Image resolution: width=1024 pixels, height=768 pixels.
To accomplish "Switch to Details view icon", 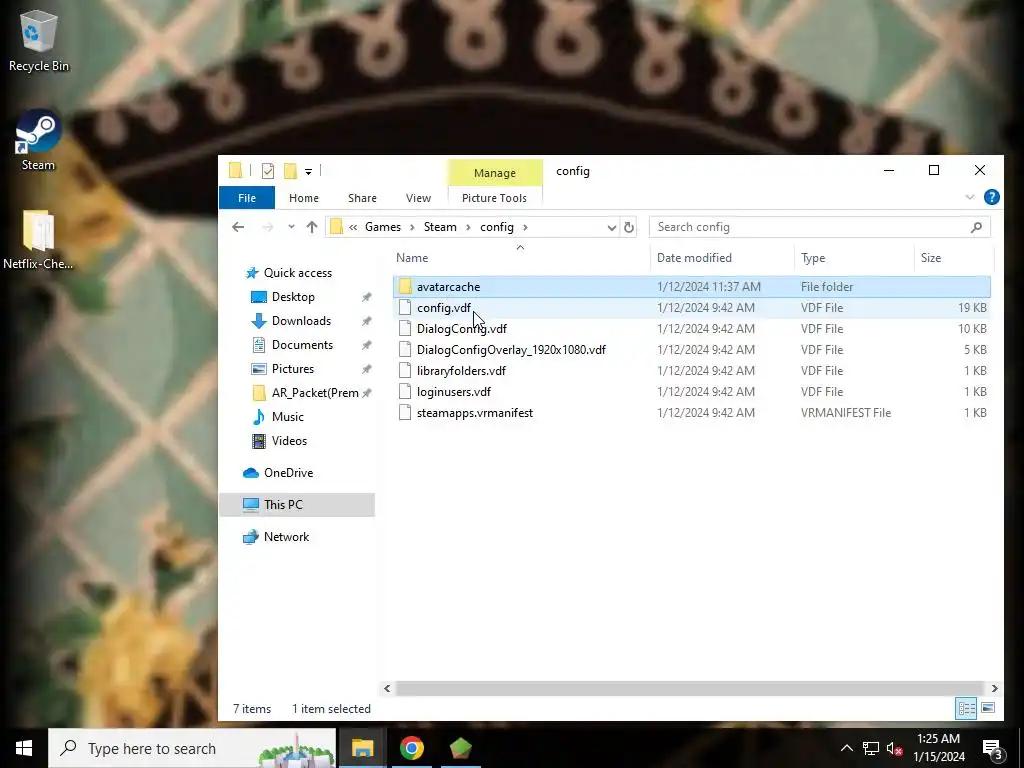I will [967, 709].
